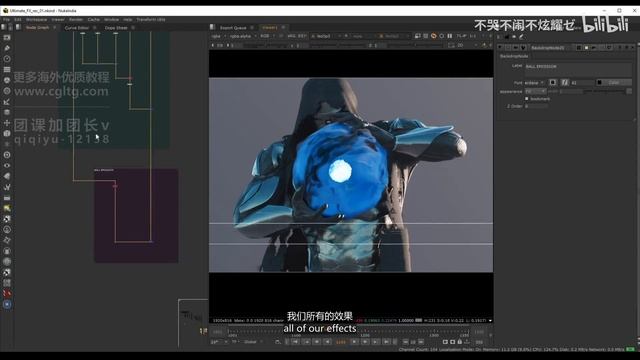Open the A input dropdown in viewer
This screenshot has width=640, height=360.
[x=325, y=36]
